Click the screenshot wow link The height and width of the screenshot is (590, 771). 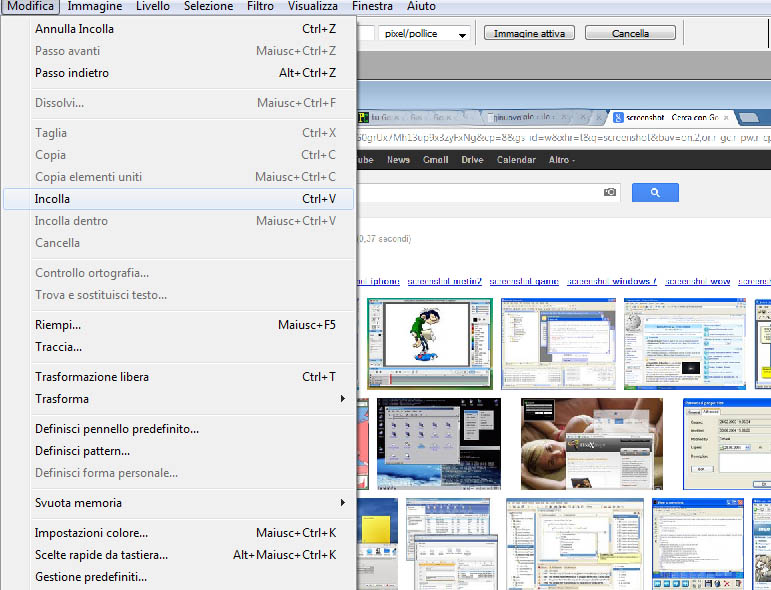pos(697,281)
